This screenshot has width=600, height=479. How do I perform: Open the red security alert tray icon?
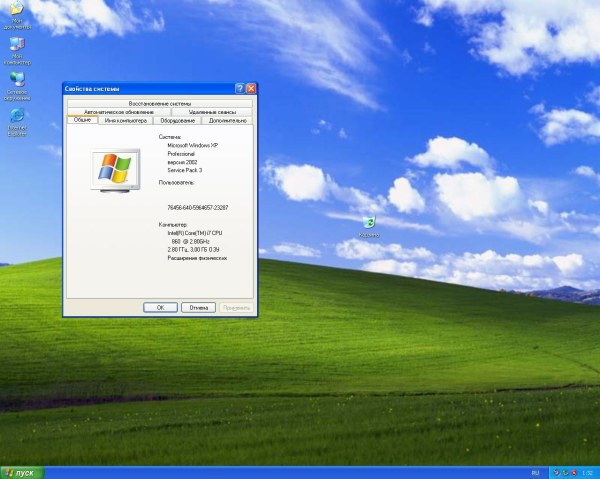pos(574,473)
